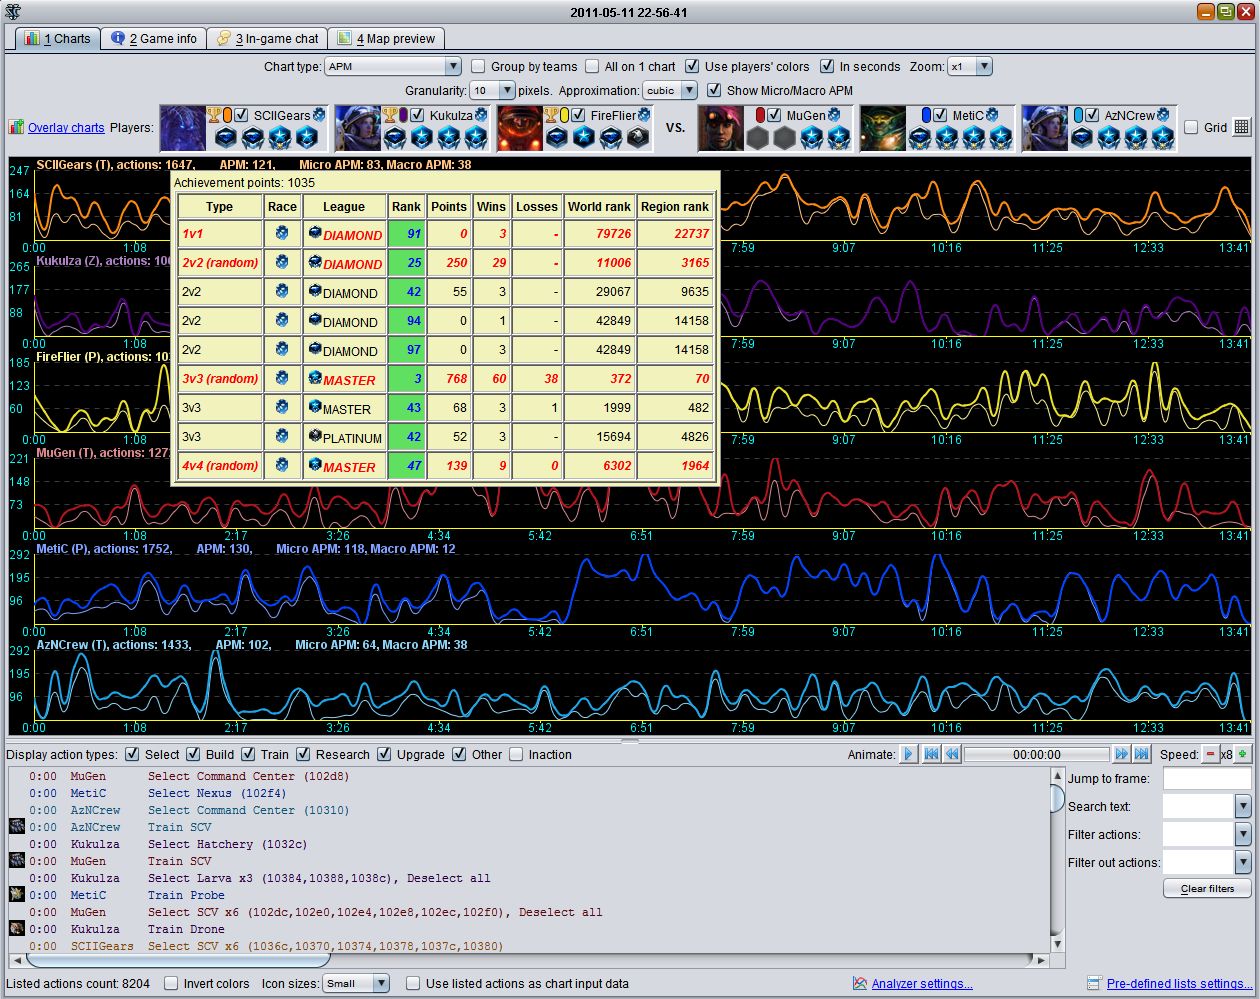The width and height of the screenshot is (1260, 999).
Task: Open the Map preview tab
Action: point(387,38)
